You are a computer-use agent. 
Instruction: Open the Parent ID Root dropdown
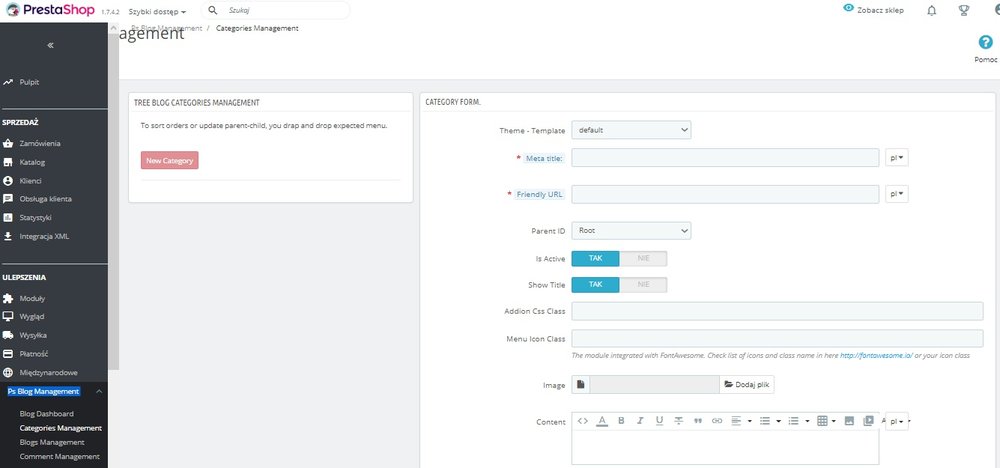(631, 231)
